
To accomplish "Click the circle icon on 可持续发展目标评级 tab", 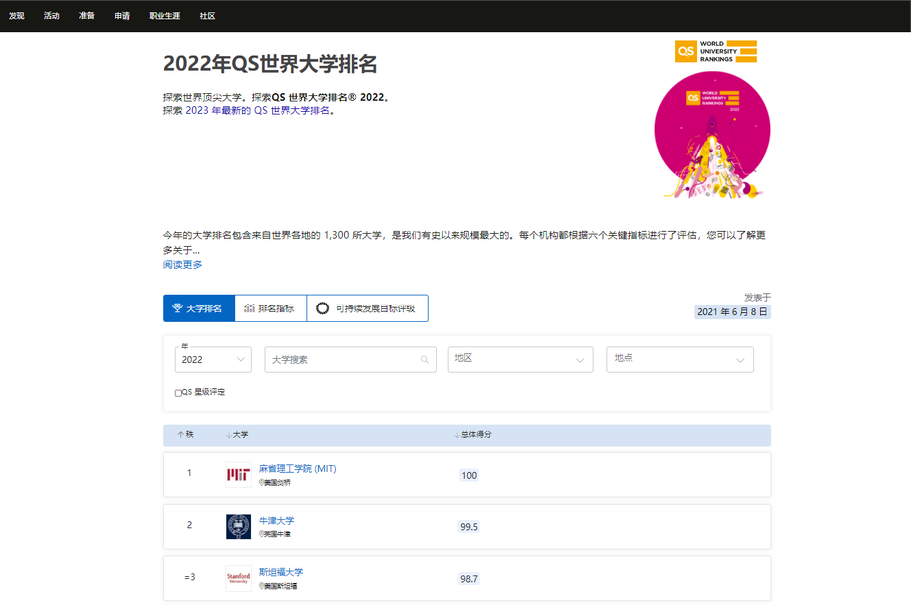I will pos(322,308).
